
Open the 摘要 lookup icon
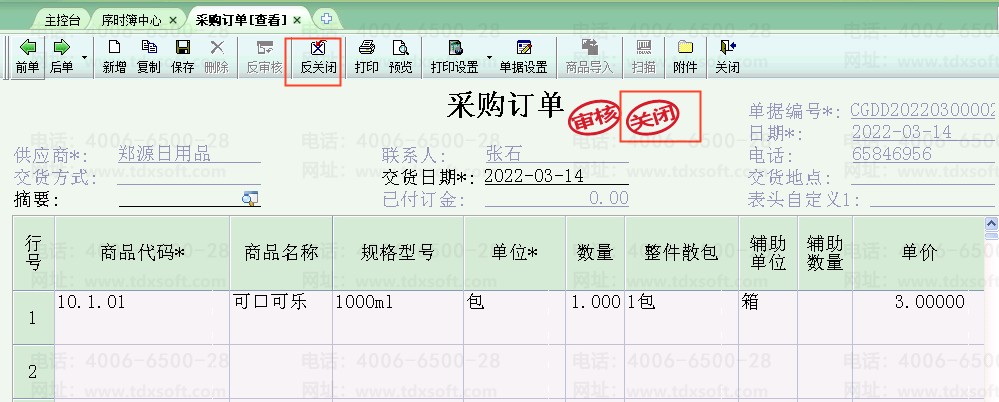250,199
